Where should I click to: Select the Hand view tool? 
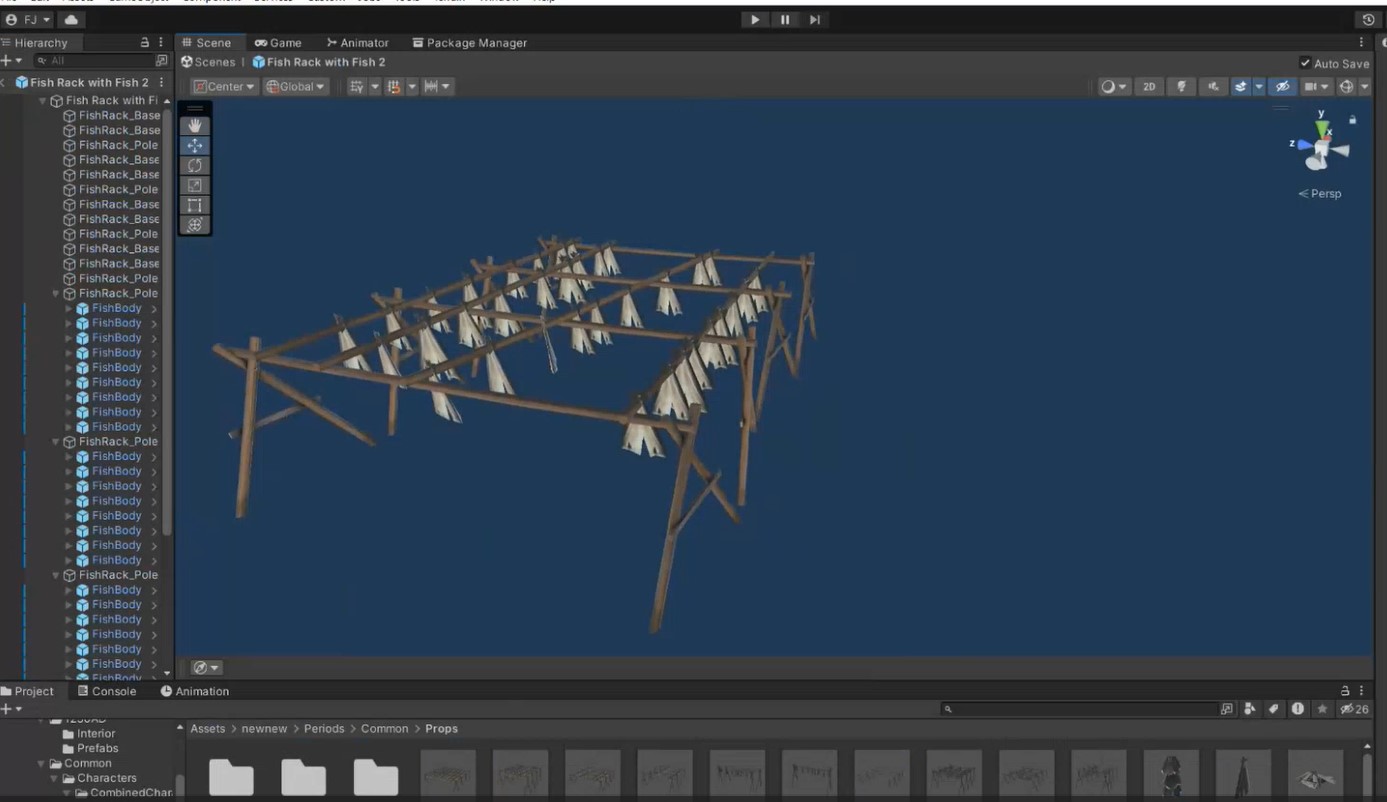pos(195,126)
